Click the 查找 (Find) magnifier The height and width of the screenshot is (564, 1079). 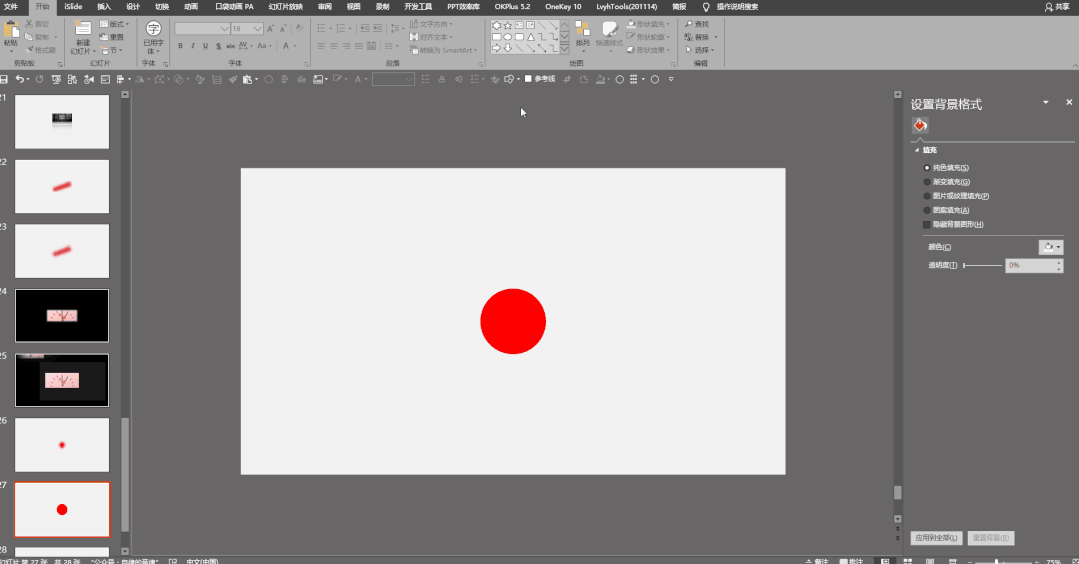689,24
